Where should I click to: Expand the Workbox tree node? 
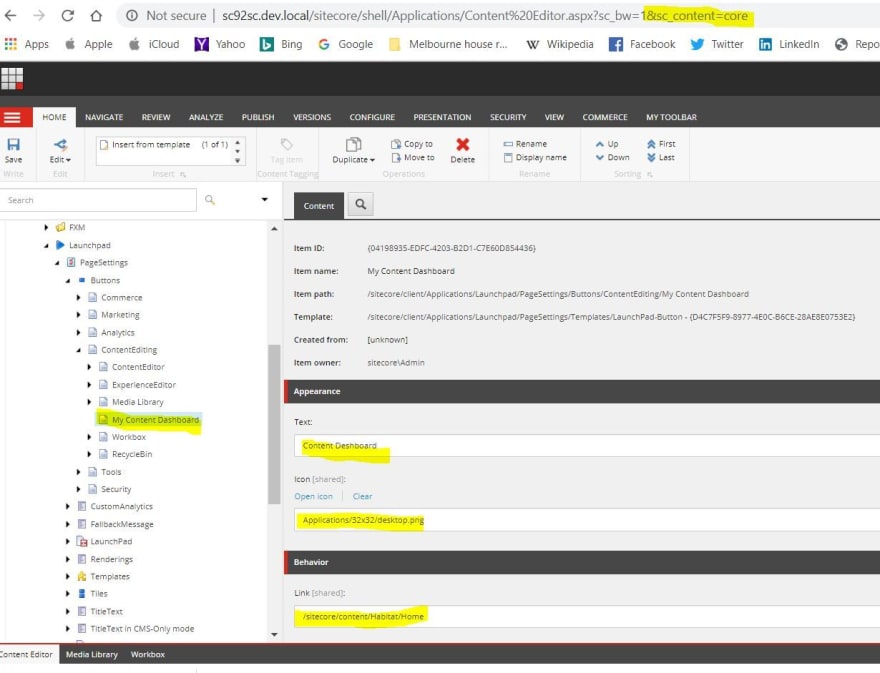tap(89, 437)
